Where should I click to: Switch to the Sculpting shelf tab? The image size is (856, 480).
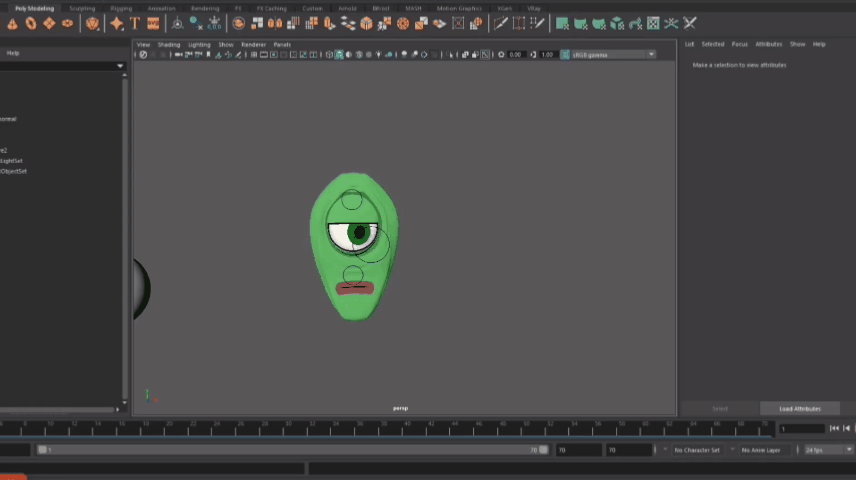[82, 8]
